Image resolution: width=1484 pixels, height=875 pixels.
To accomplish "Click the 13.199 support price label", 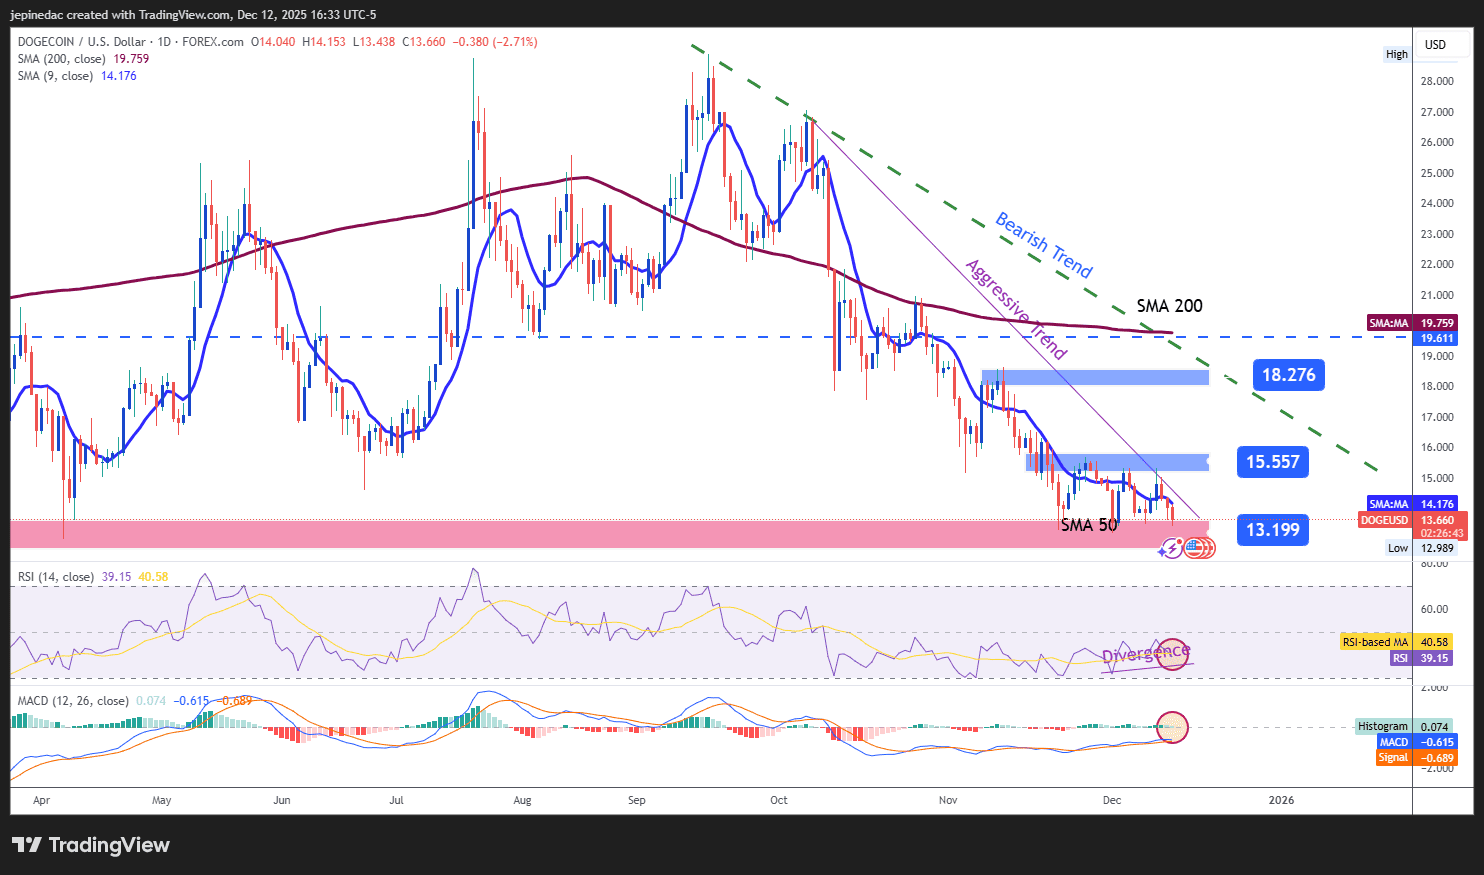I will 1272,529.
